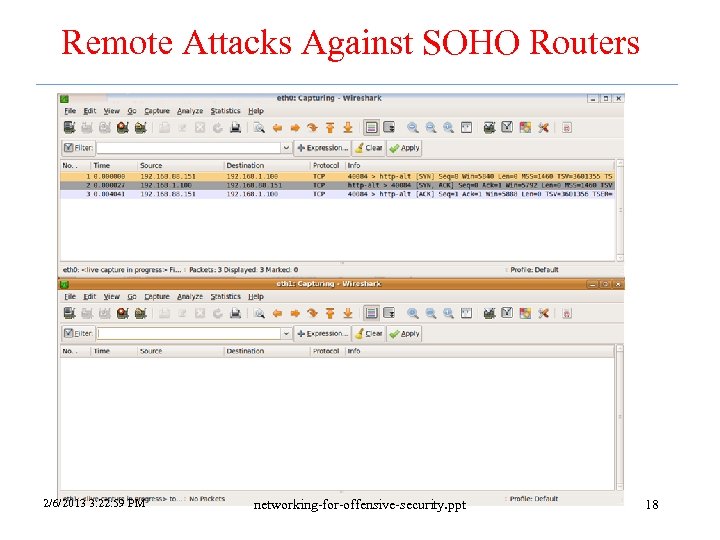Open display filters icon in eth0 toolbar
The image size is (720, 540).
[507, 127]
